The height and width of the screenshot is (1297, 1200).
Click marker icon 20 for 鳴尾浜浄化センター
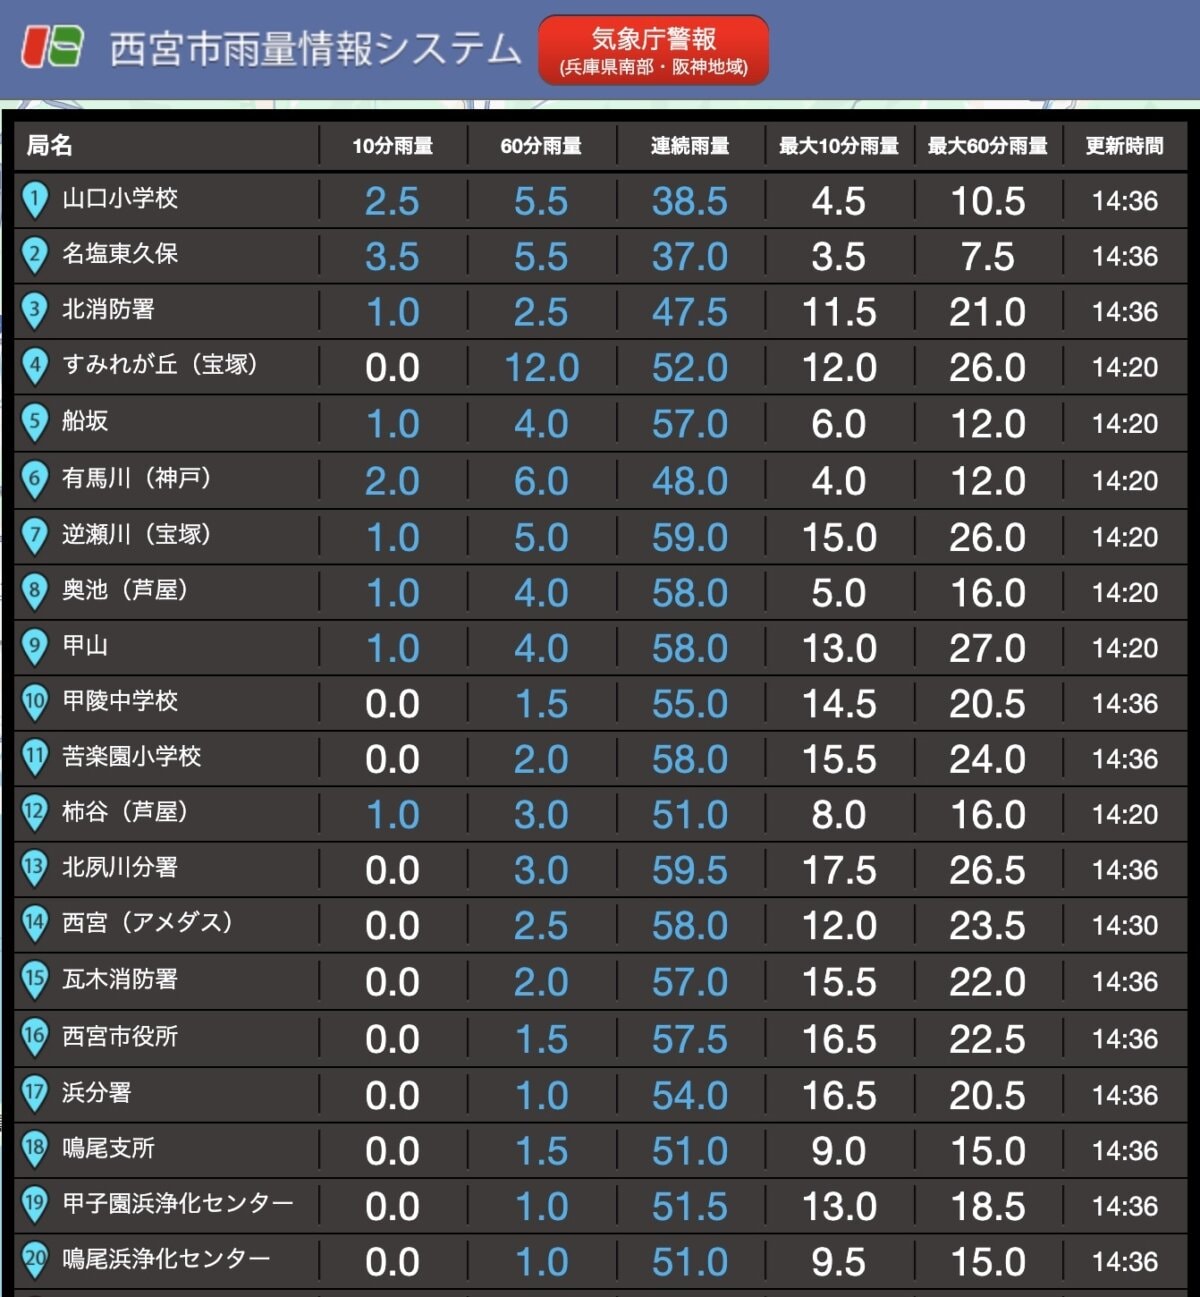pyautogui.click(x=34, y=1261)
